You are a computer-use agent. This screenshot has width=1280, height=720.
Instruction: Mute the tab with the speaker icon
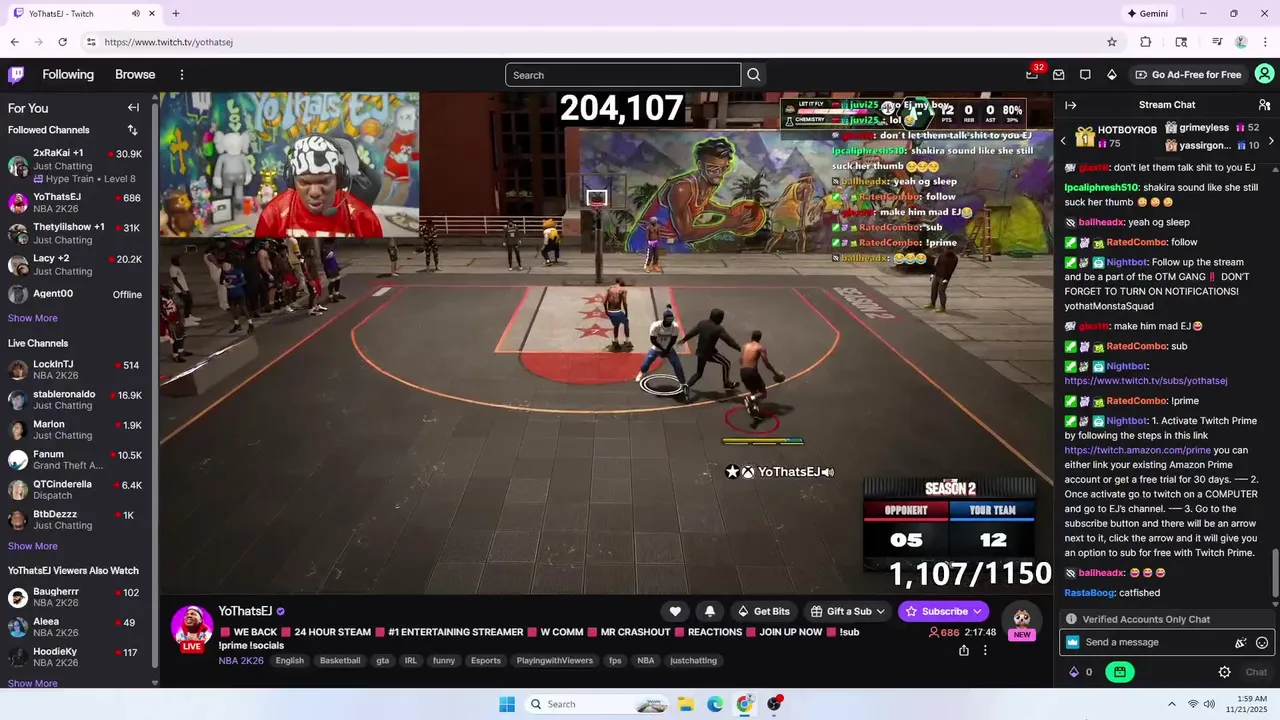(136, 14)
